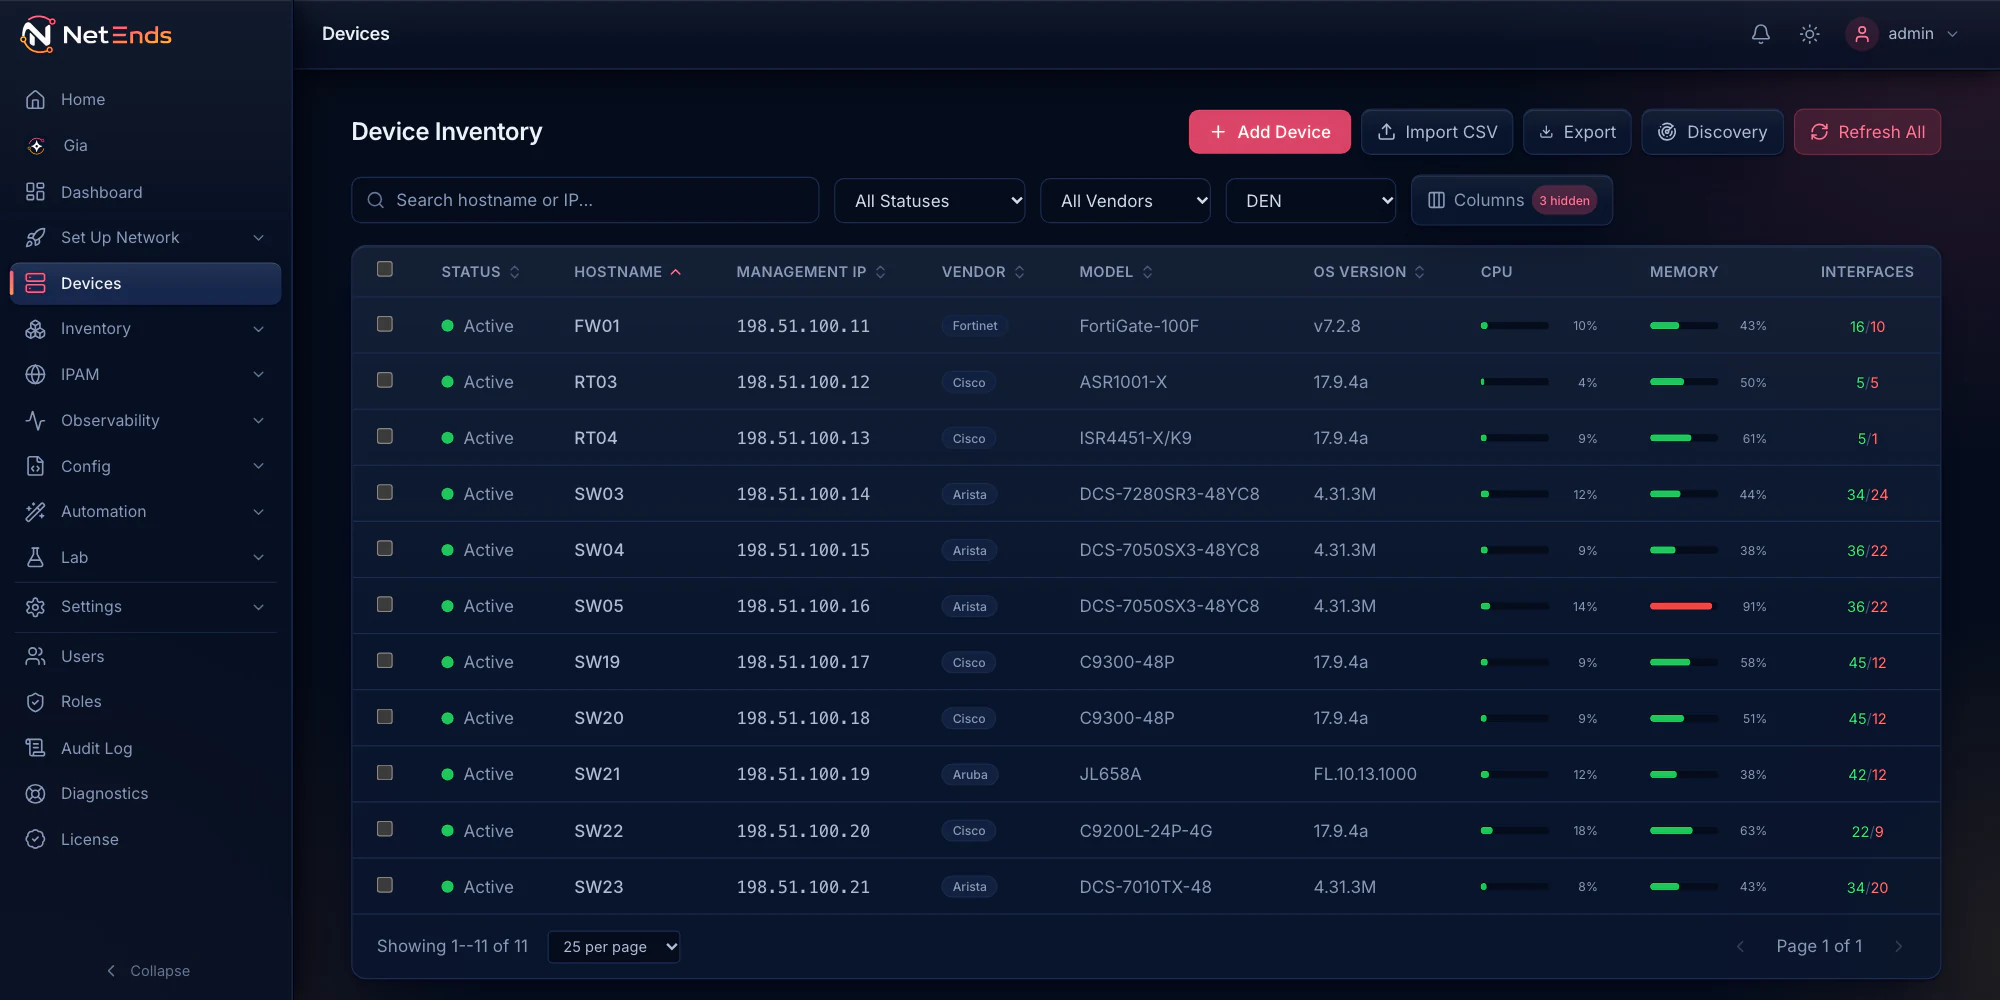
Task: Launch Discovery button
Action: (x=1712, y=132)
